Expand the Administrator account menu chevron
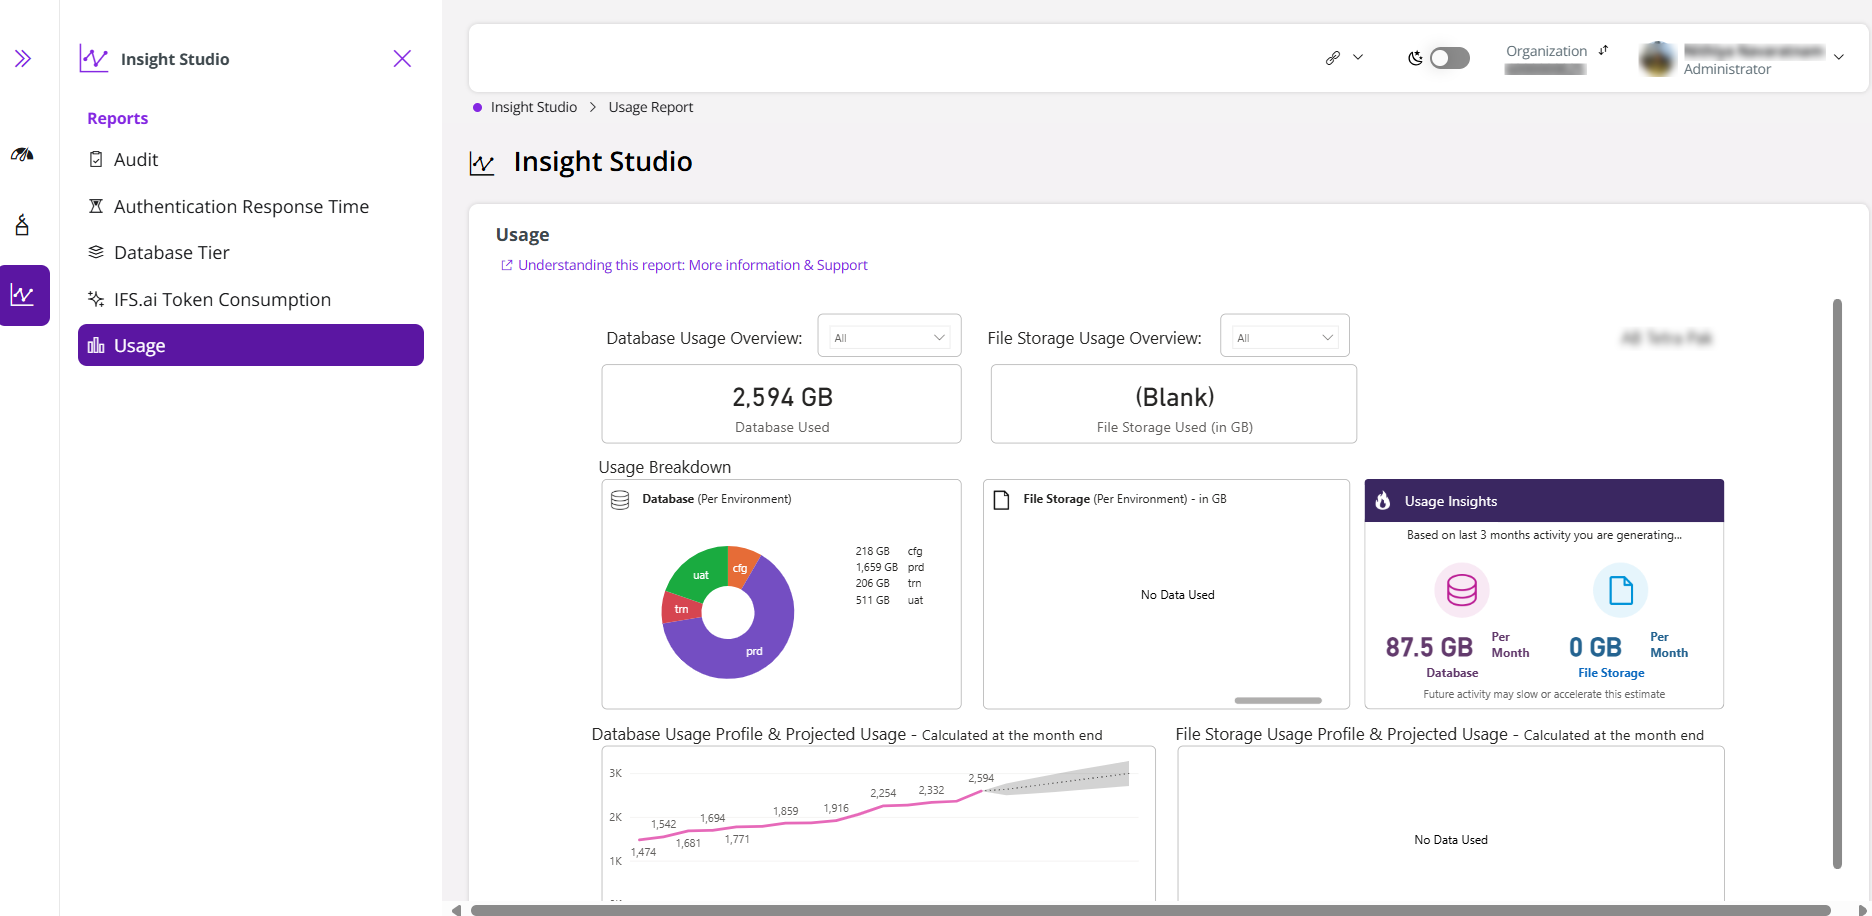 click(x=1839, y=57)
